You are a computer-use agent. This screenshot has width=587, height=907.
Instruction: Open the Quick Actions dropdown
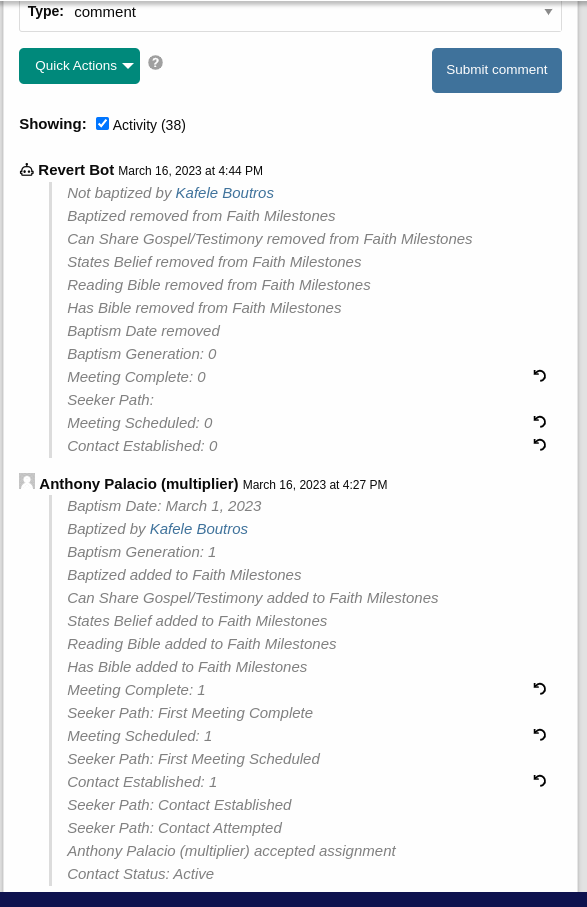pos(79,66)
